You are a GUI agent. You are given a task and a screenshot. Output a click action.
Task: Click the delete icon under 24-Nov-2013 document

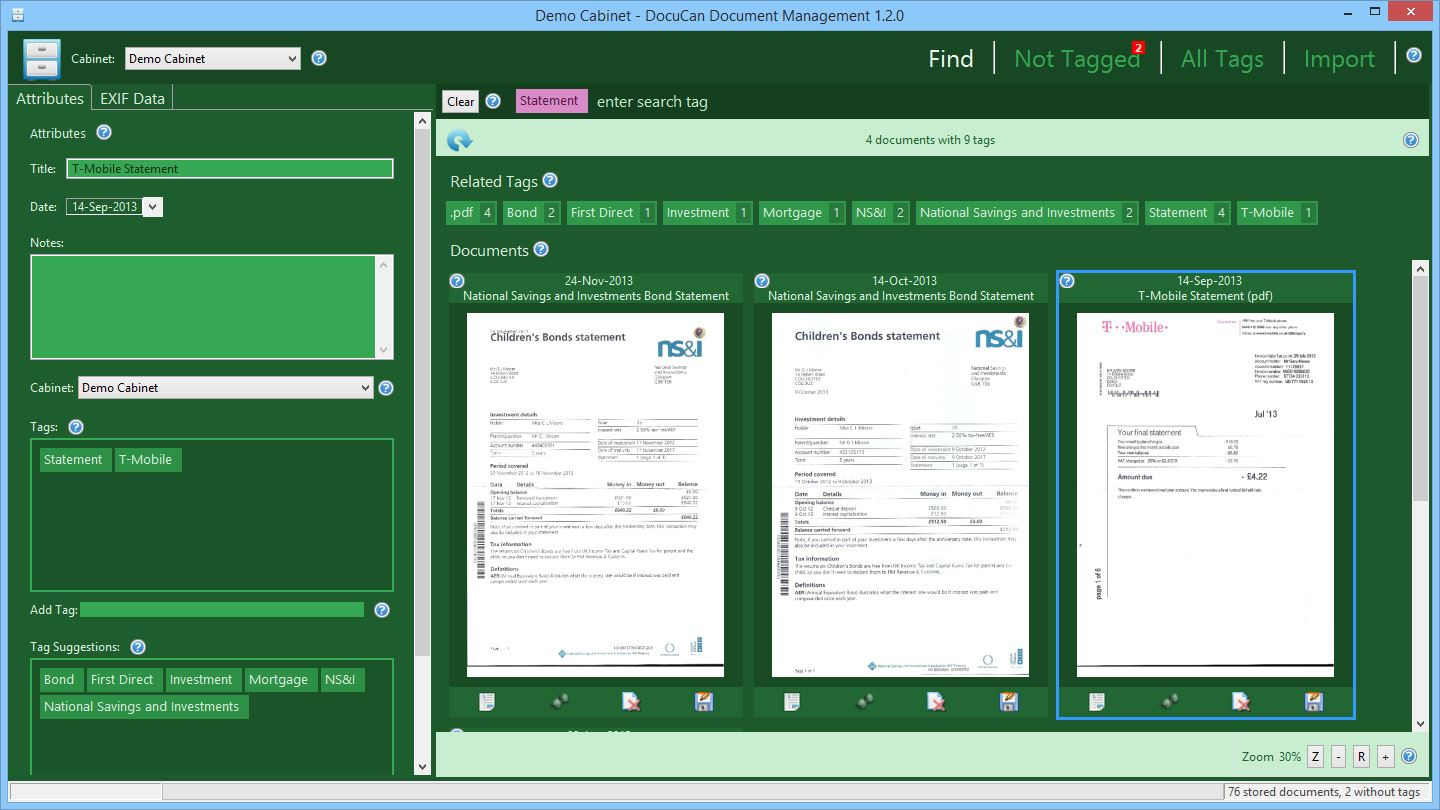pos(631,702)
